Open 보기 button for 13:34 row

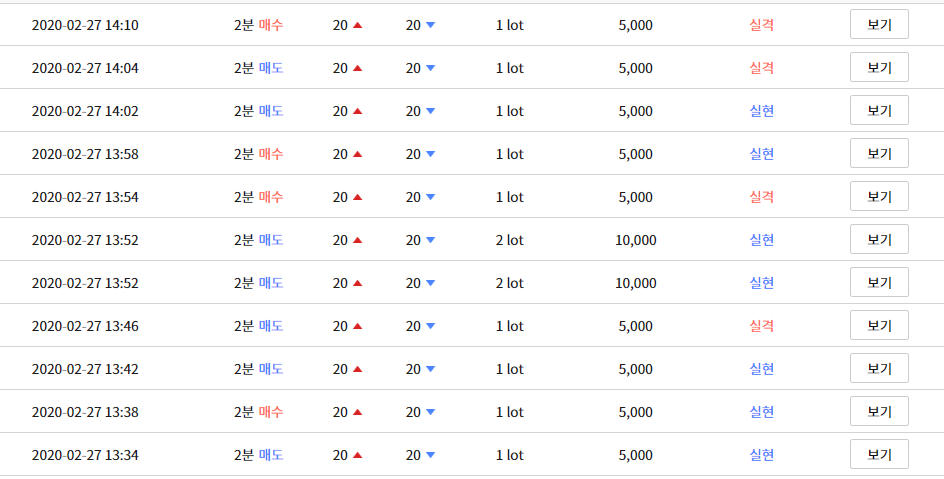(879, 454)
